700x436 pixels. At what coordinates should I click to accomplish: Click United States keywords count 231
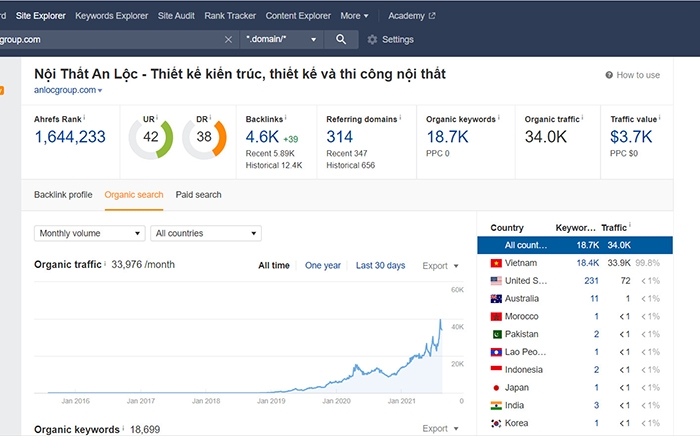pyautogui.click(x=591, y=281)
